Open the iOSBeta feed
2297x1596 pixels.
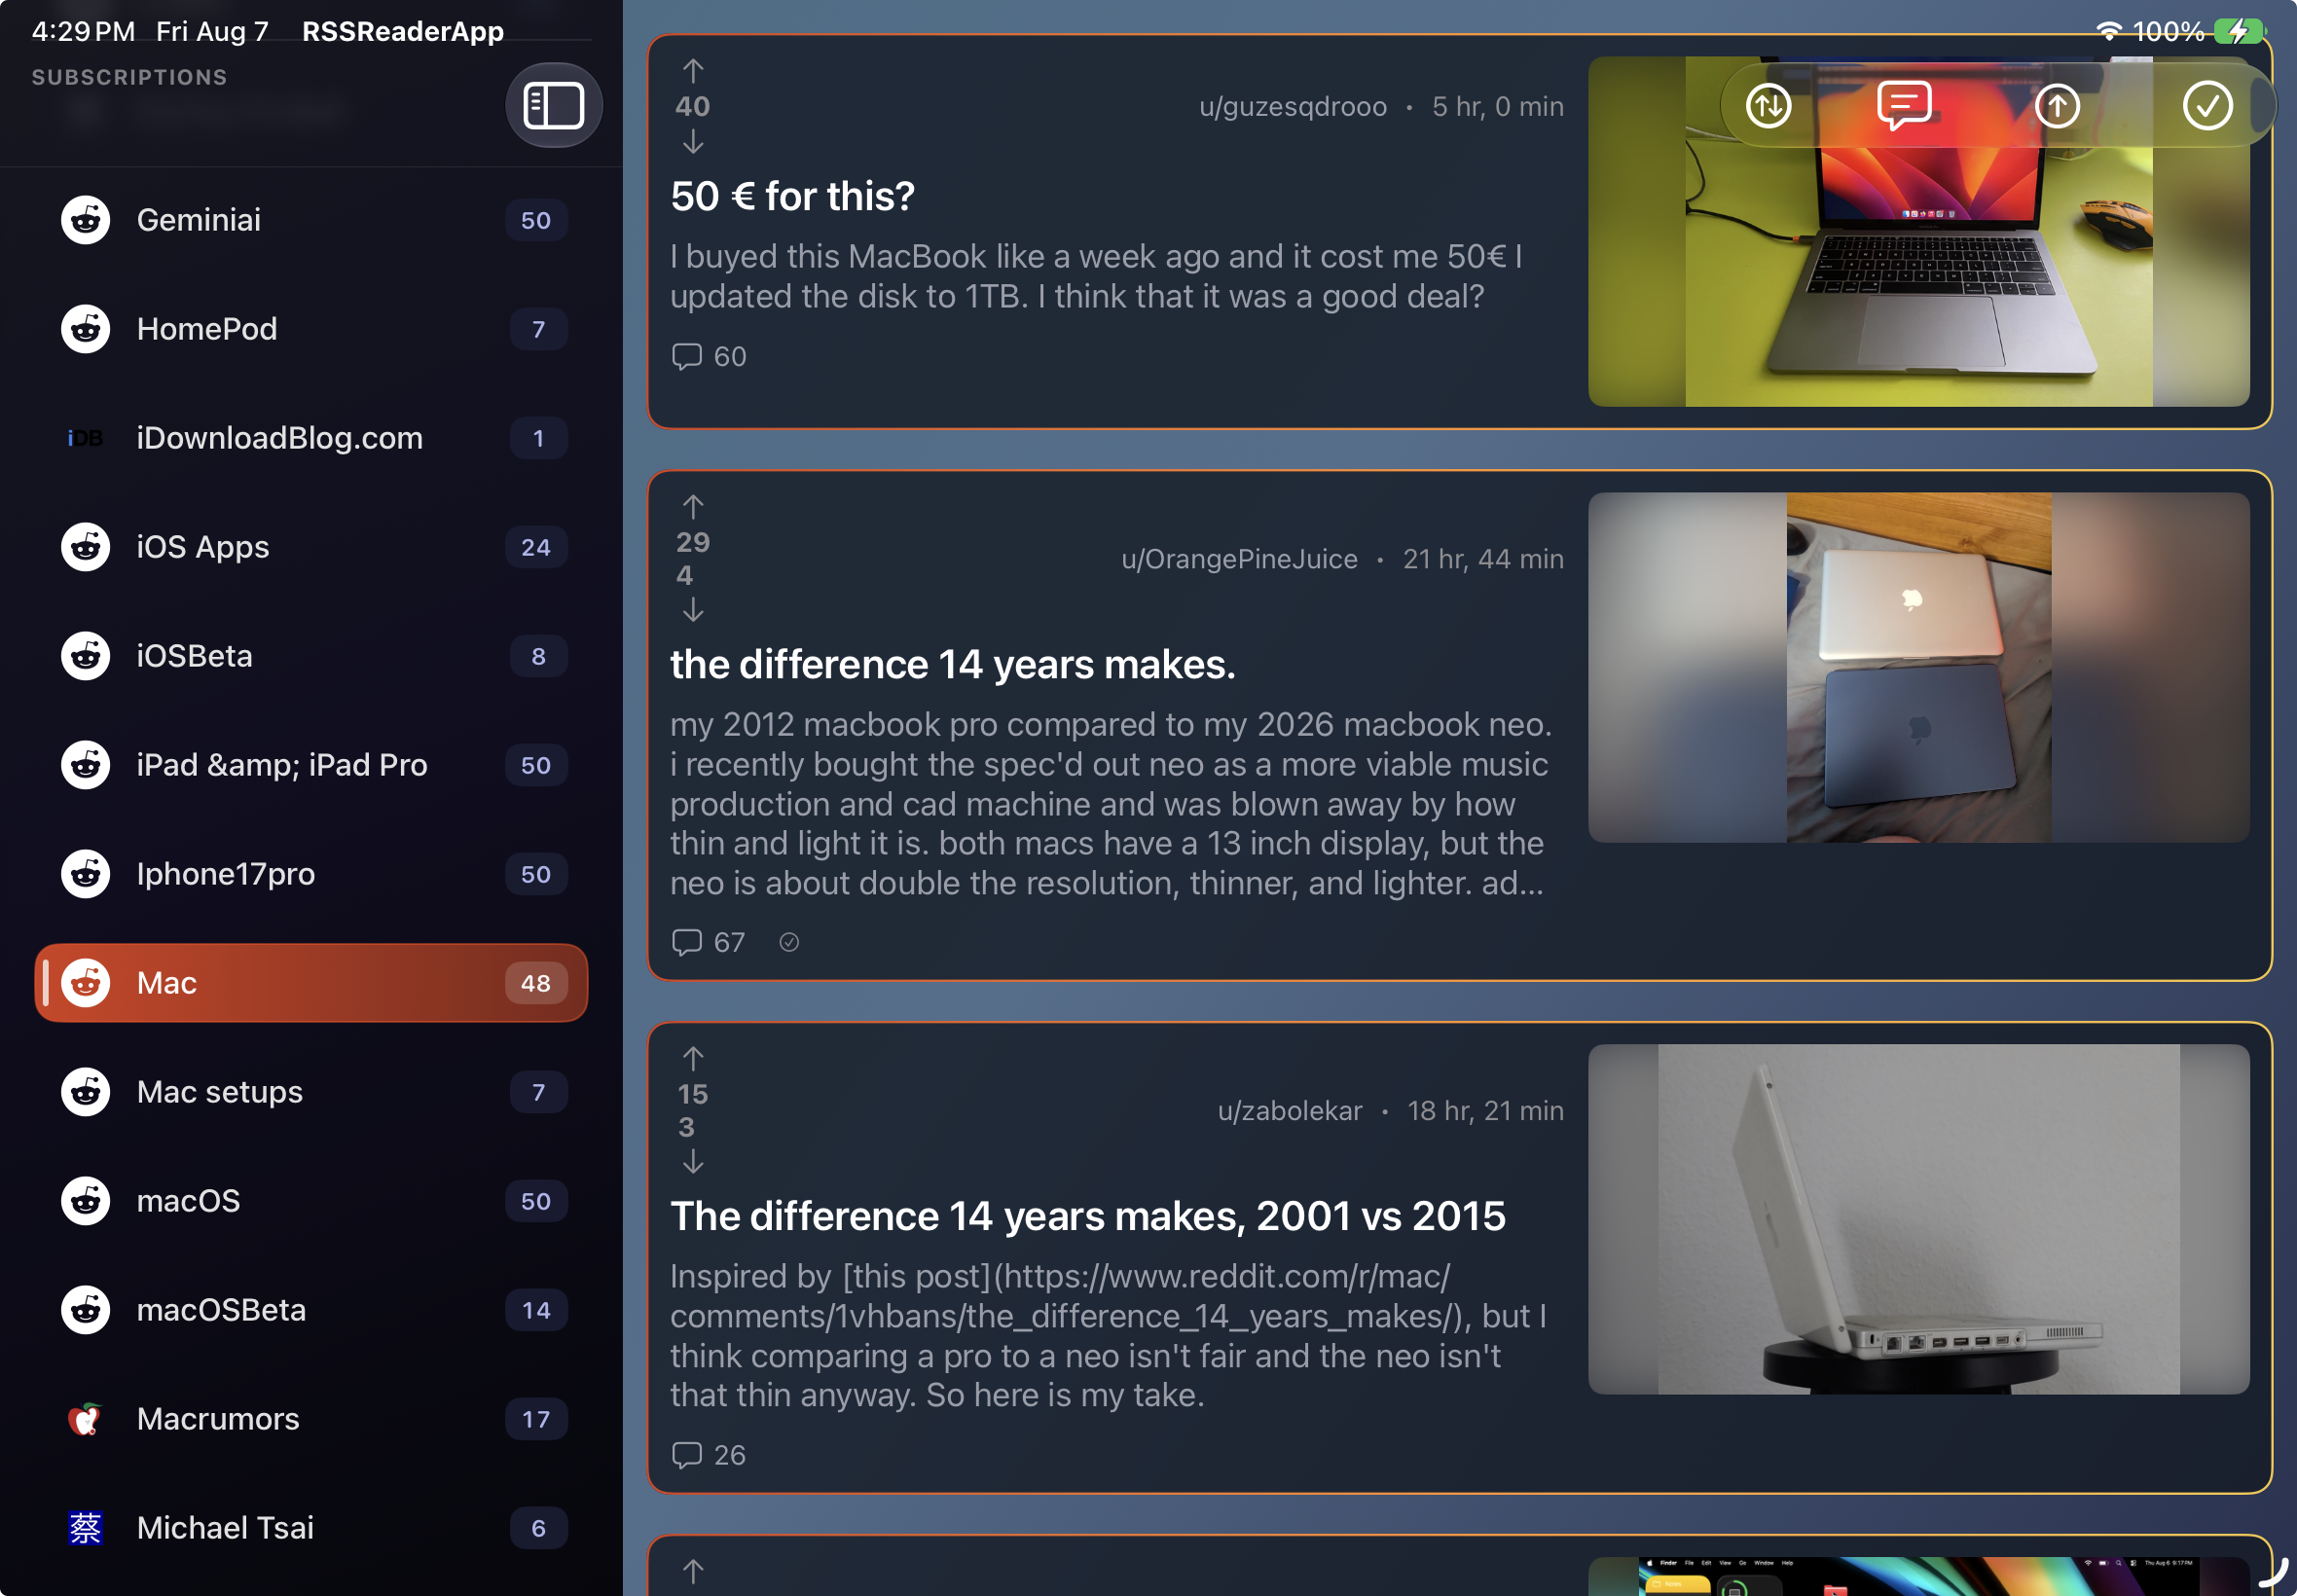click(x=311, y=656)
